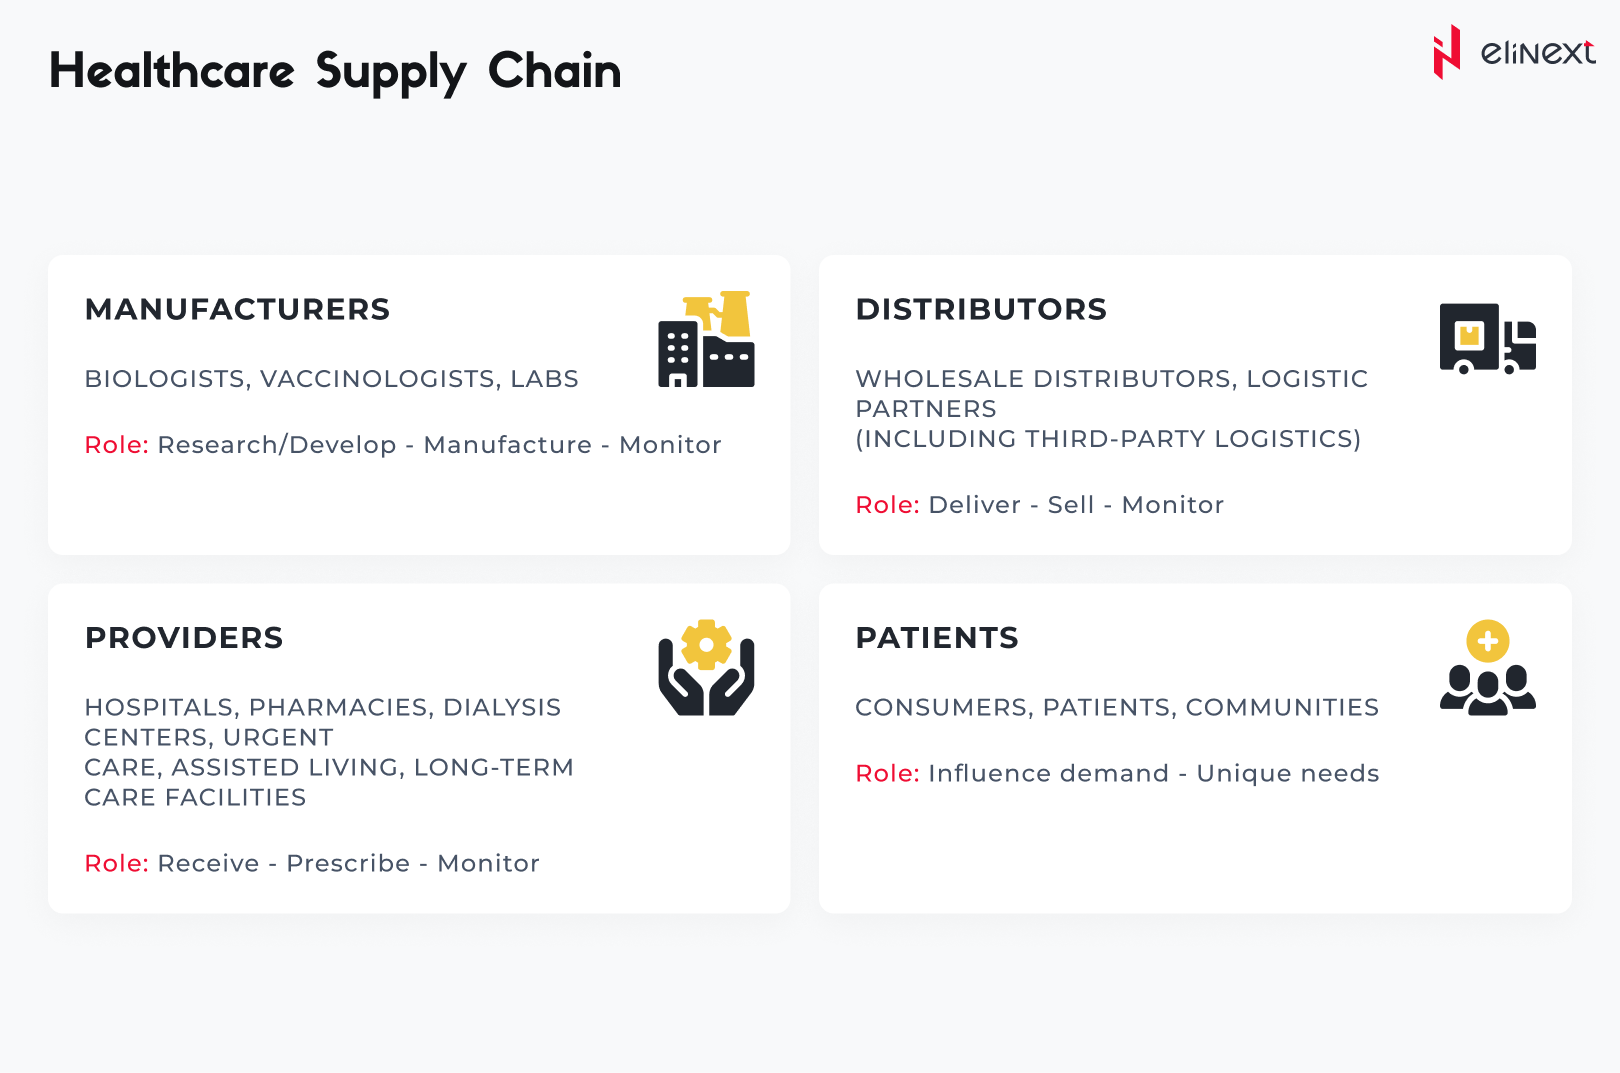Click the Elinext brand name text

(x=1537, y=52)
